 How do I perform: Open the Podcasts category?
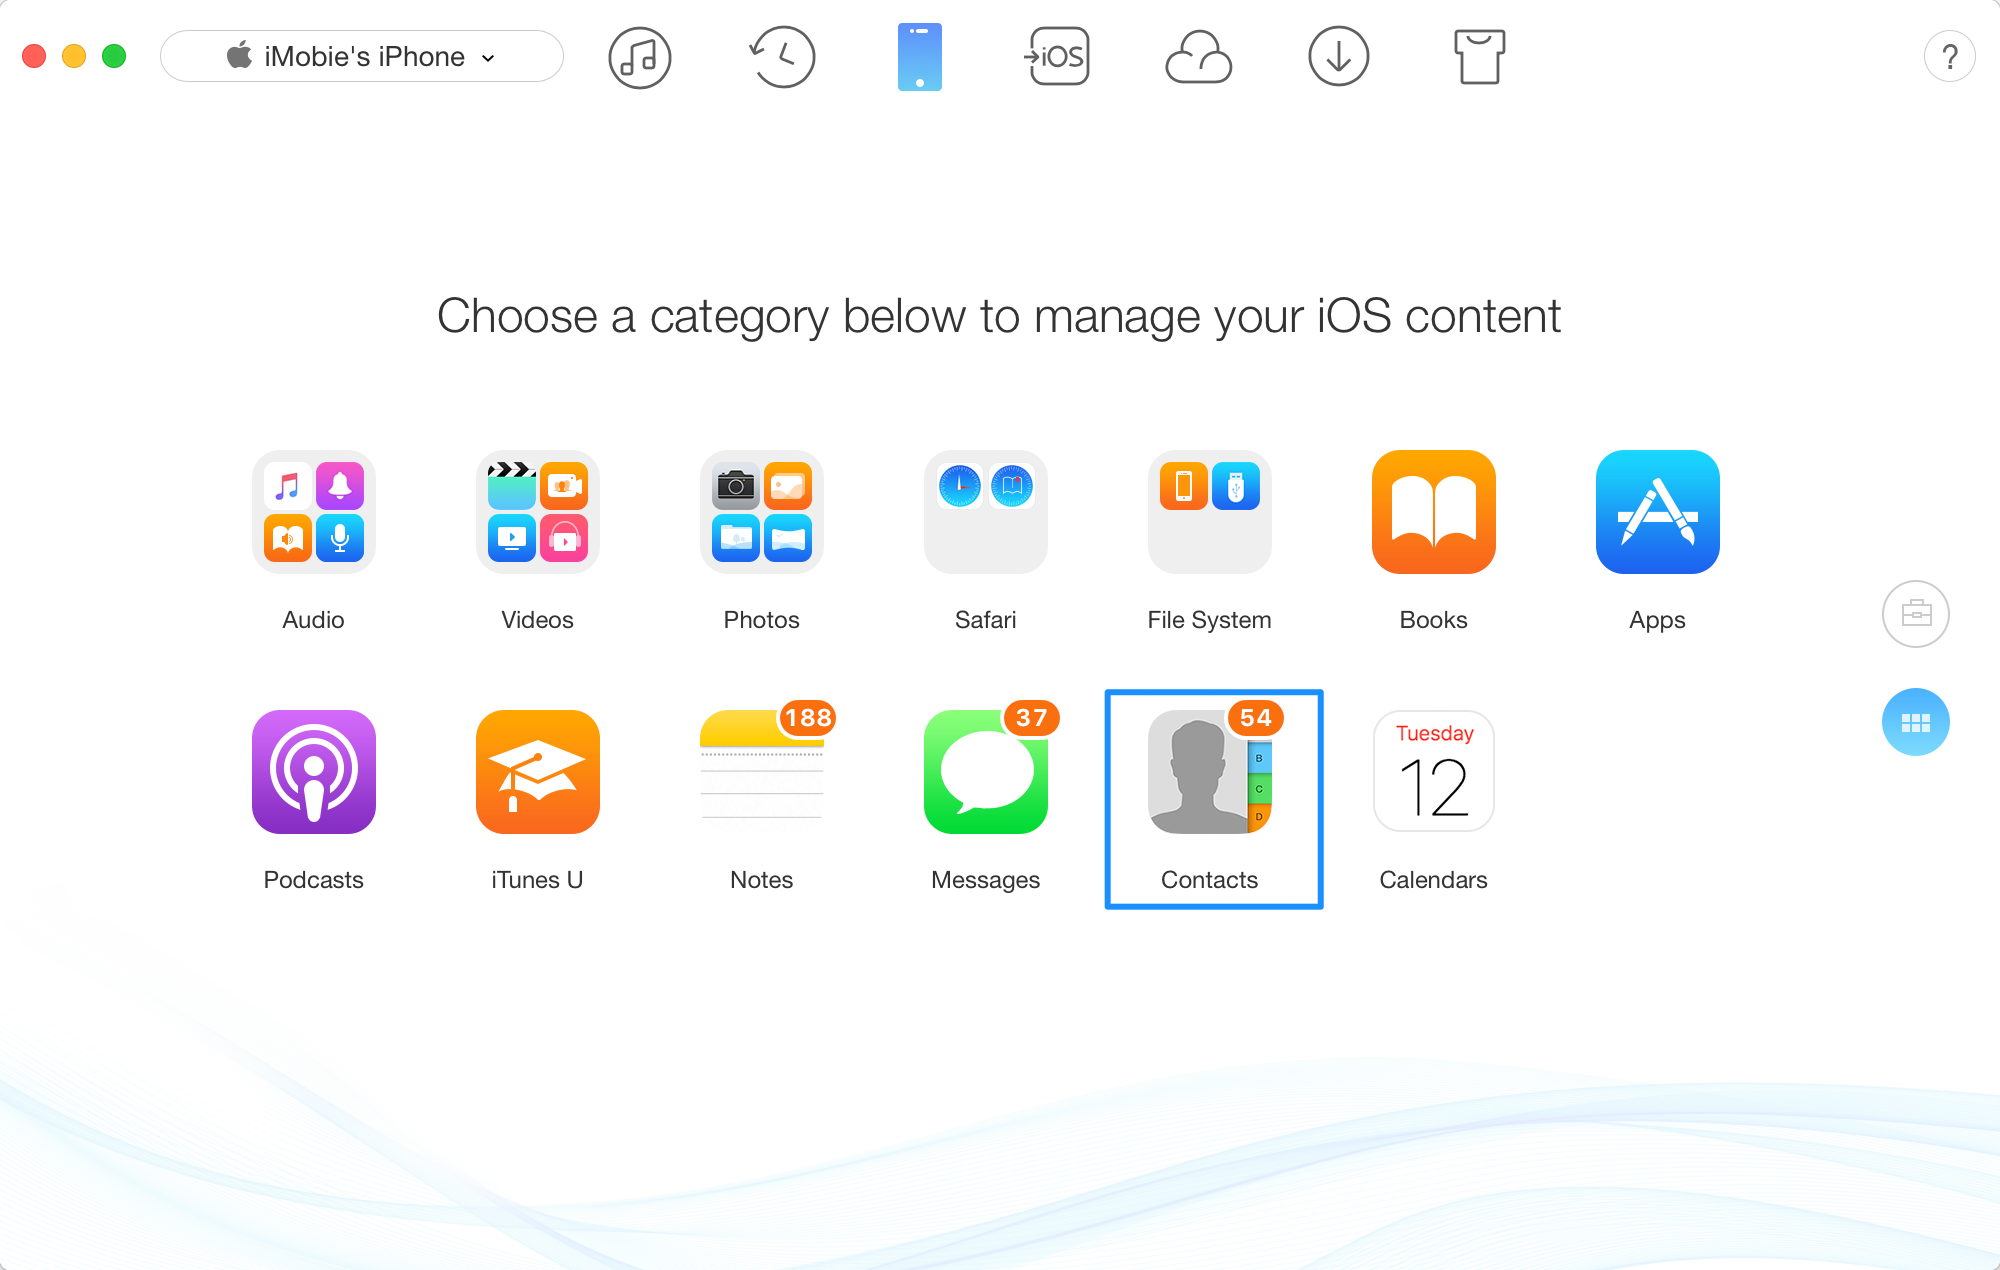click(x=314, y=772)
